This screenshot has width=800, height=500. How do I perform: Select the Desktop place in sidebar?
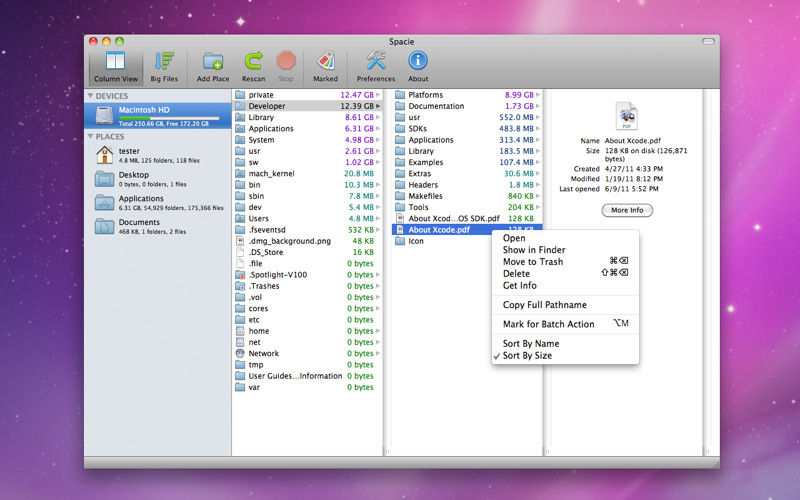pos(158,179)
